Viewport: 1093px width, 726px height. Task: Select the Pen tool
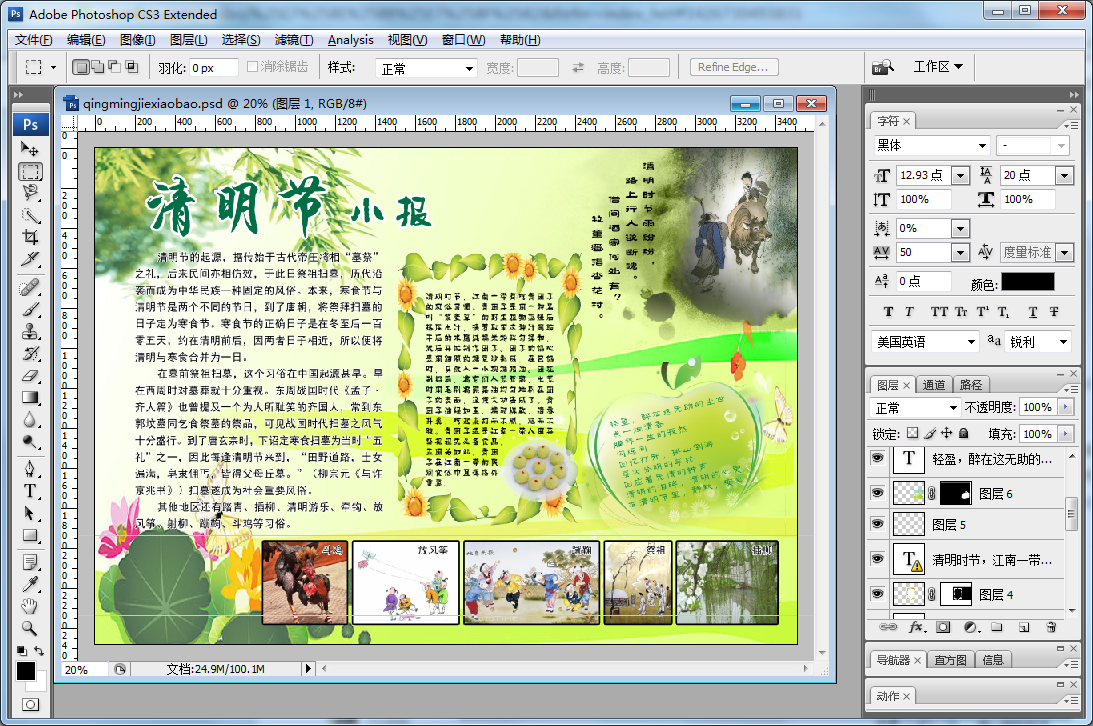[x=30, y=469]
